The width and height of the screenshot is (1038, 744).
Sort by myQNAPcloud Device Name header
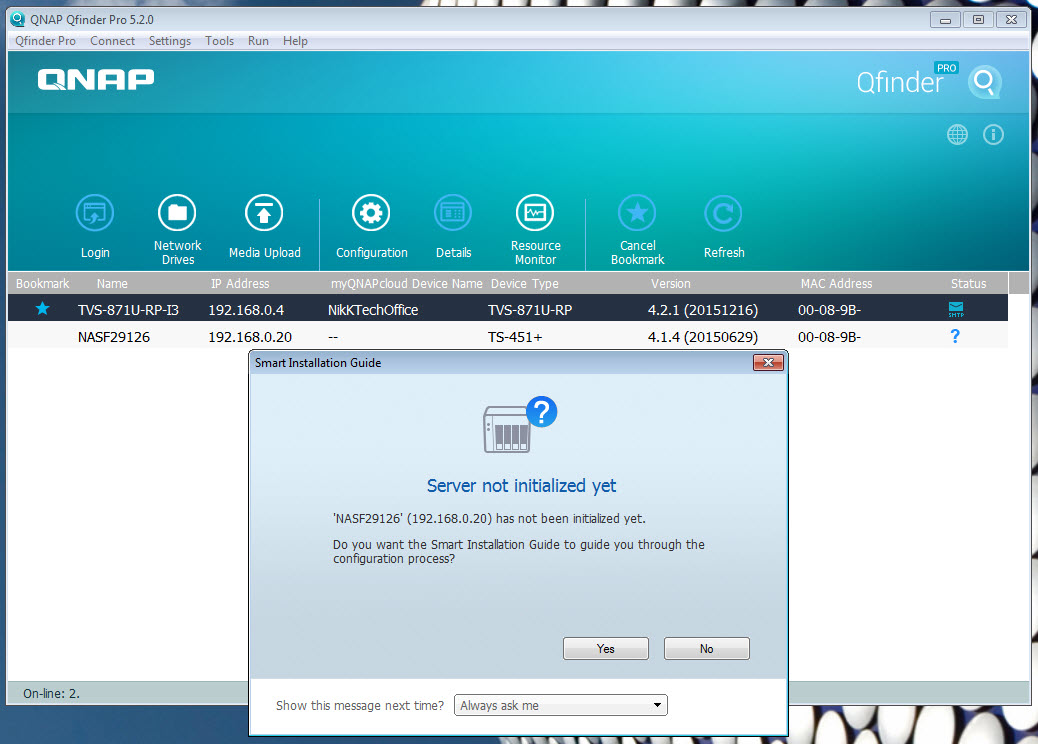(406, 283)
